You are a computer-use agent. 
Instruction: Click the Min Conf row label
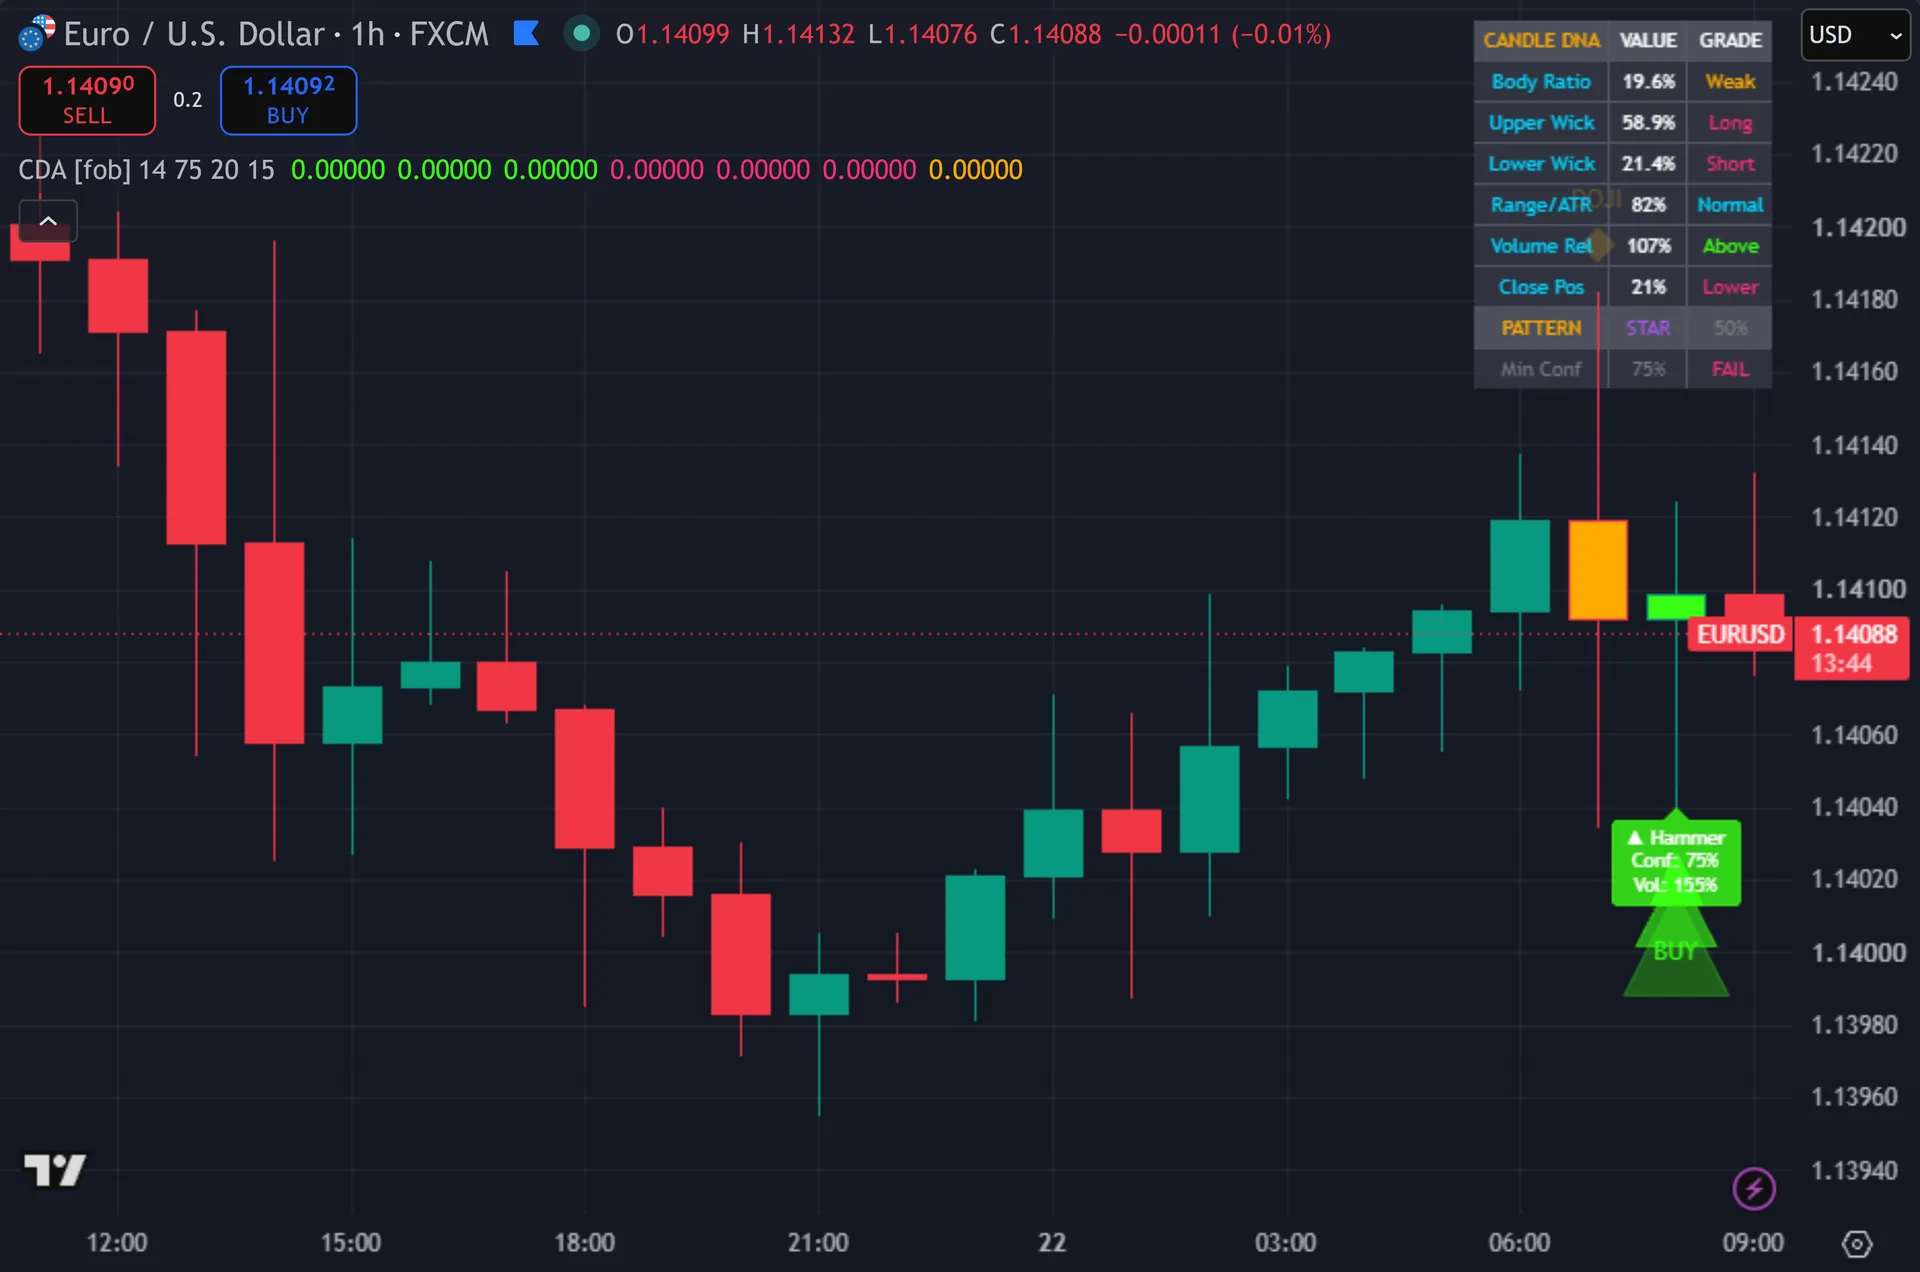[1541, 369]
